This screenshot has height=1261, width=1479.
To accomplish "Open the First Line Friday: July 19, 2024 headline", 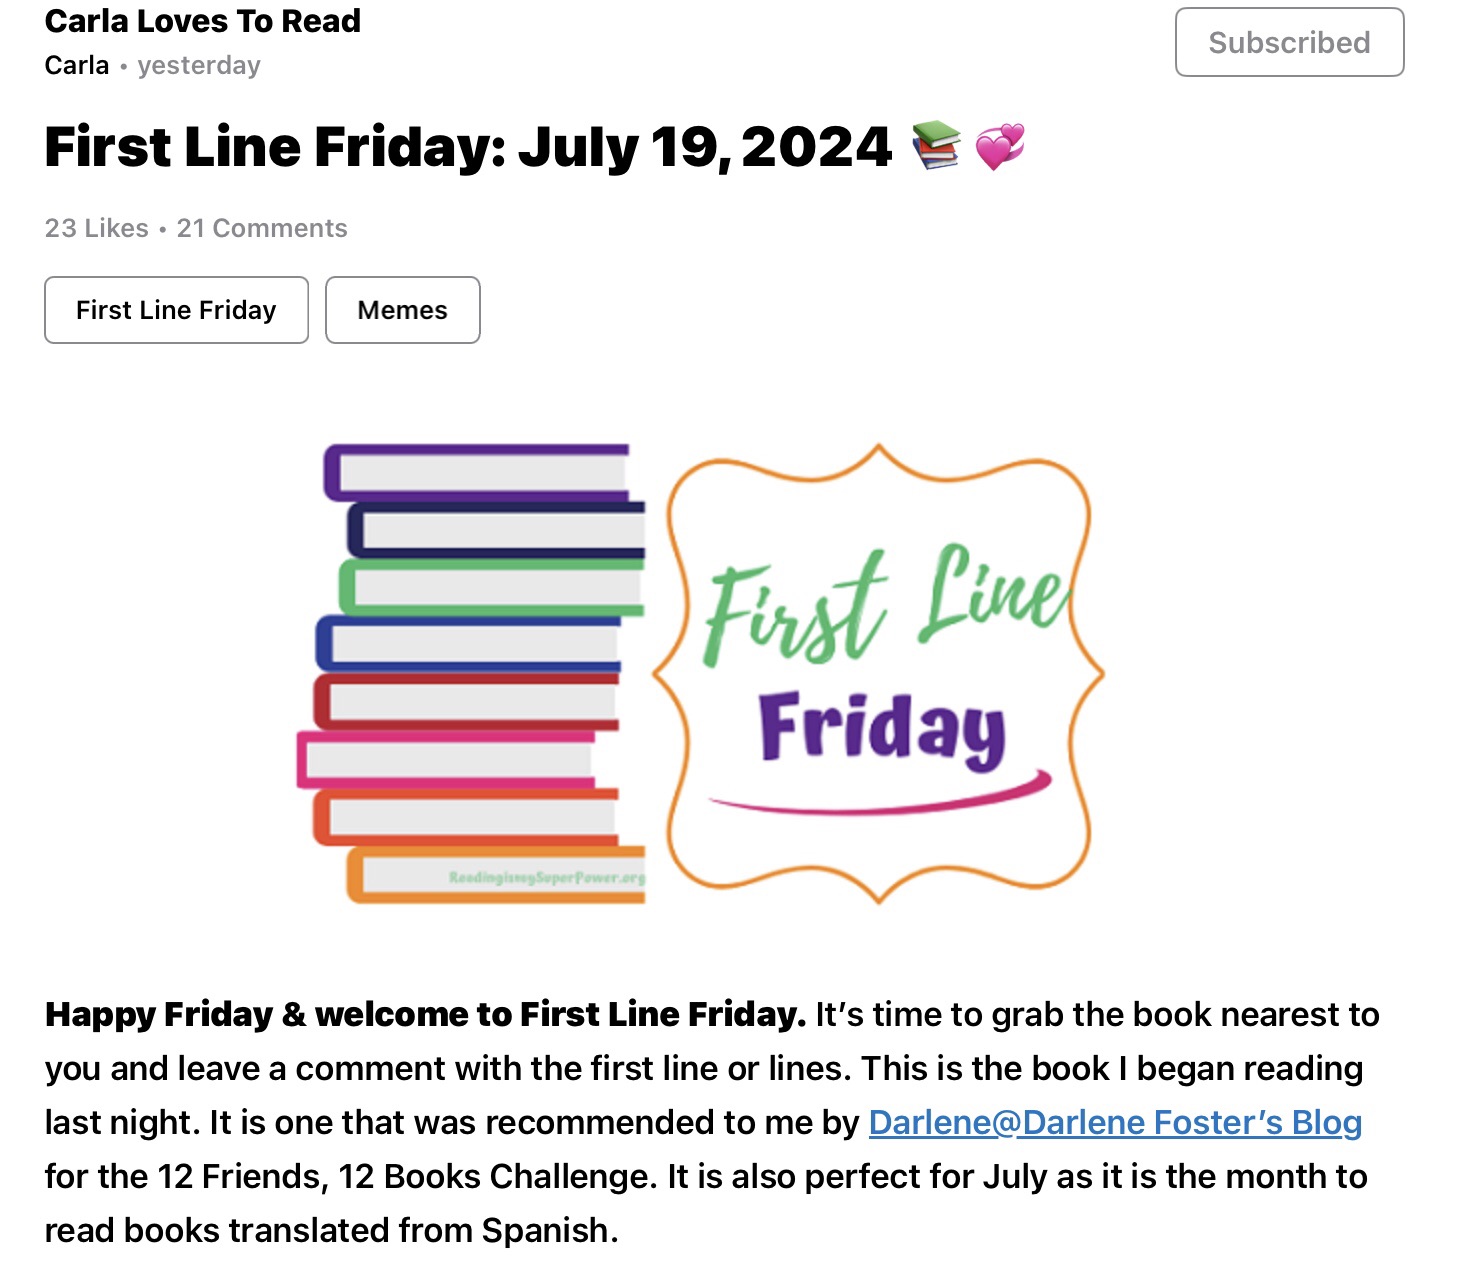I will 468,147.
